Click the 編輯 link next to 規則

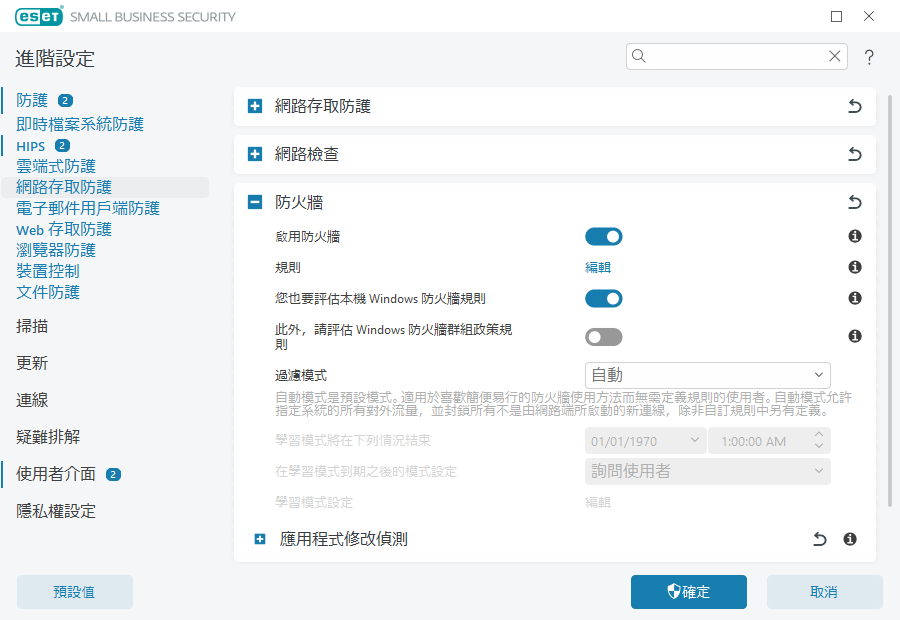[x=598, y=267]
